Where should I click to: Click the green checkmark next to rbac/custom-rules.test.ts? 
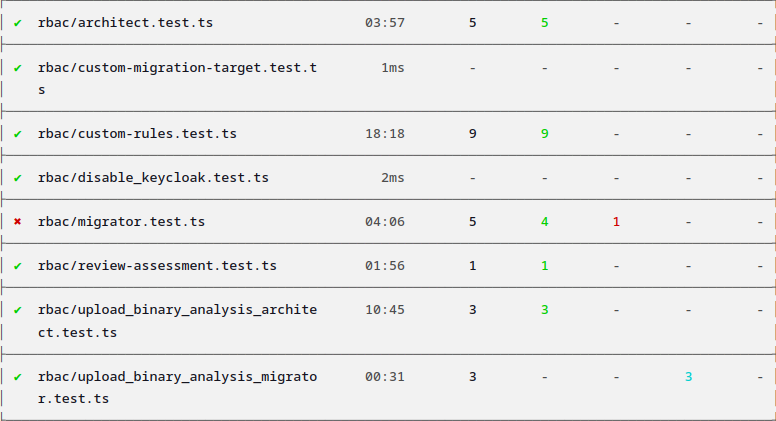[18, 133]
